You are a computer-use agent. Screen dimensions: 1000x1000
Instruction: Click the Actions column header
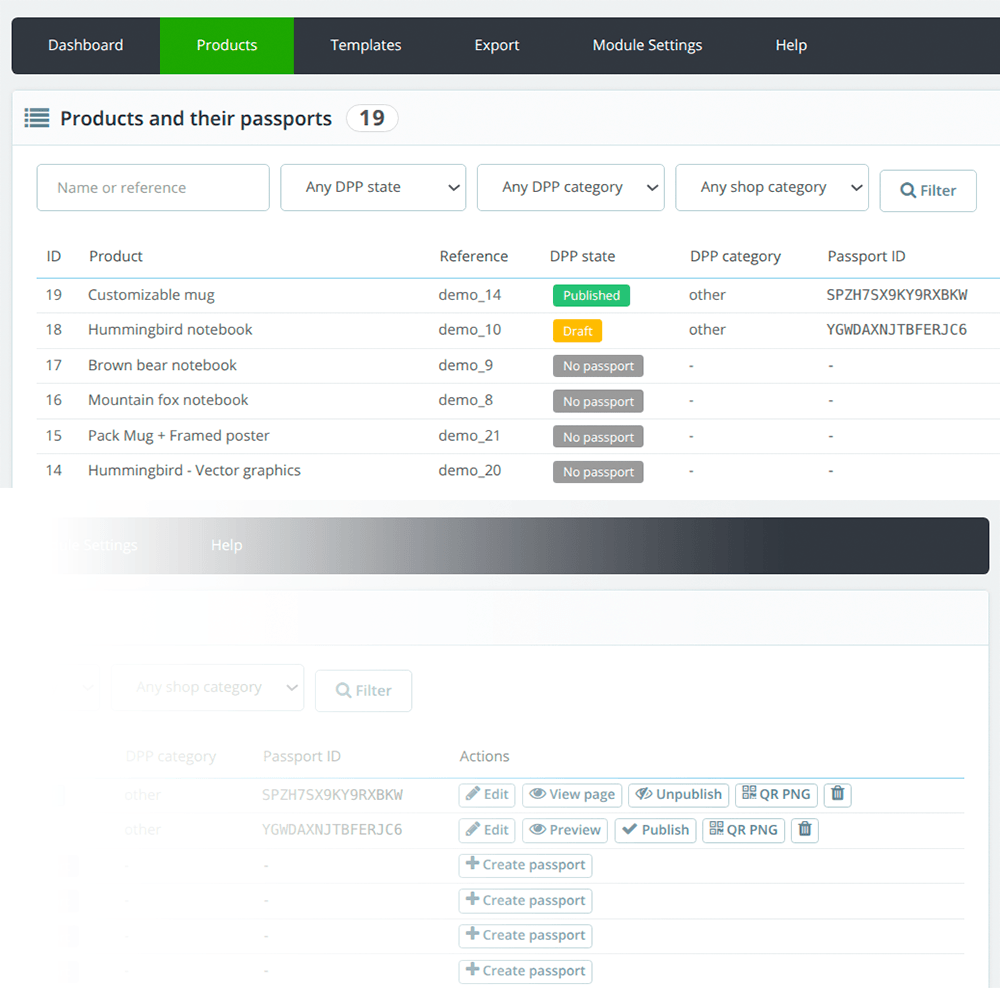coord(484,756)
